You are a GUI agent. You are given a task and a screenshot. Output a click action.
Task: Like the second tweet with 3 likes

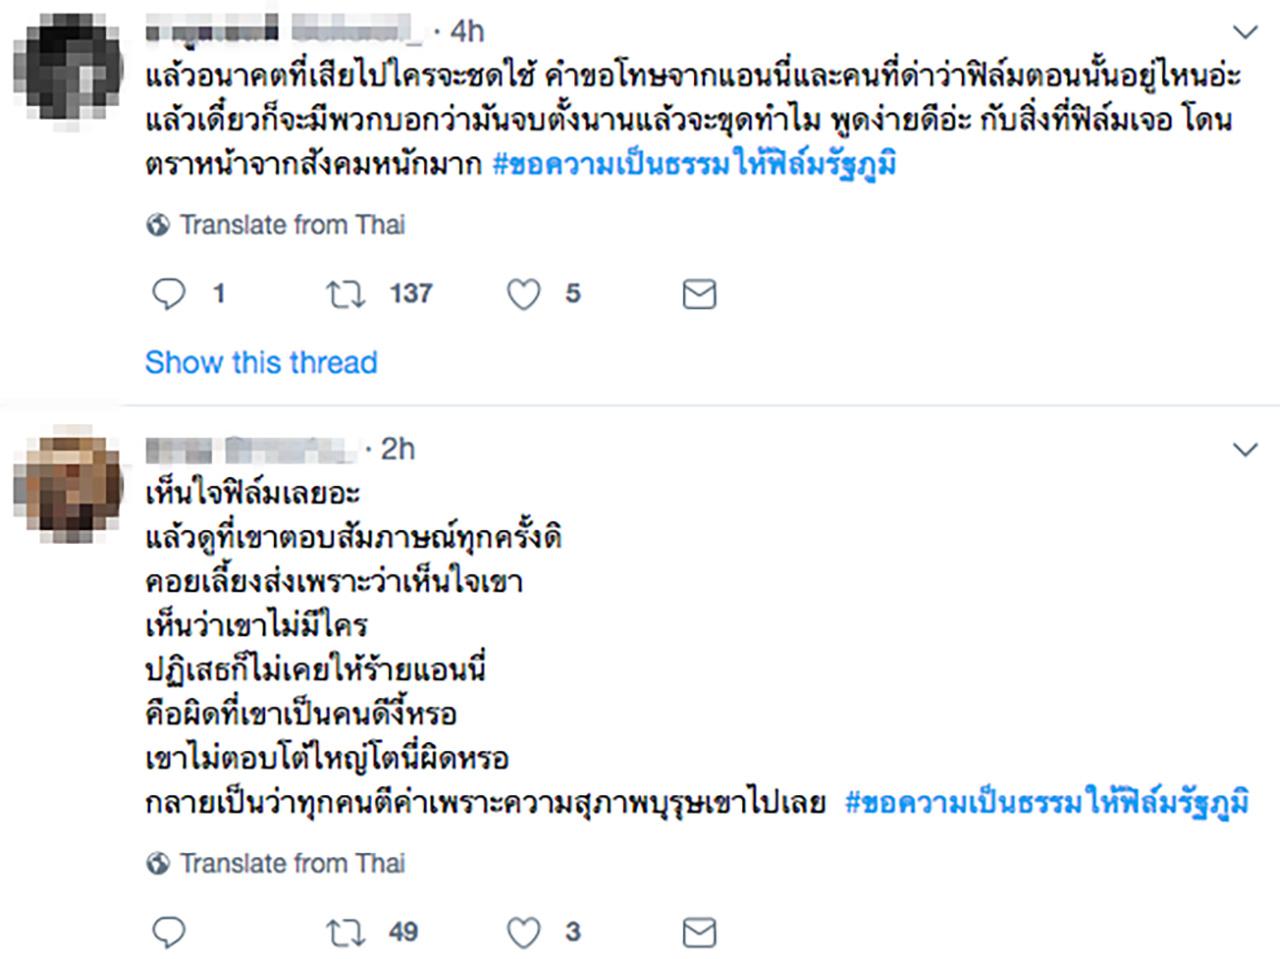pos(523,932)
